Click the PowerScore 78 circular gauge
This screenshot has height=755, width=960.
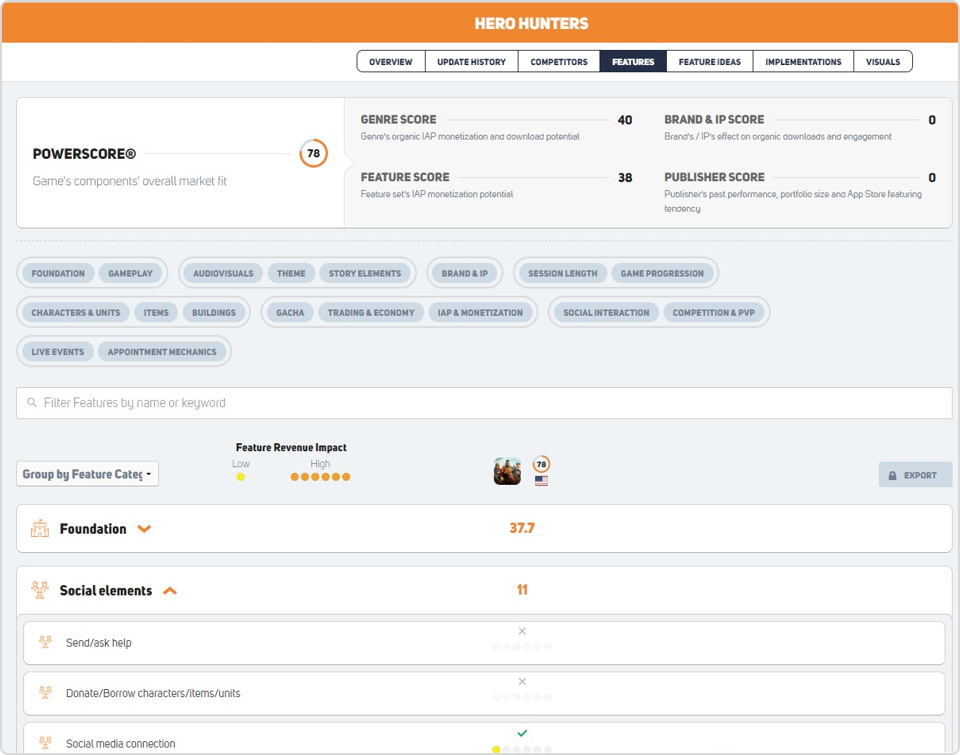313,153
